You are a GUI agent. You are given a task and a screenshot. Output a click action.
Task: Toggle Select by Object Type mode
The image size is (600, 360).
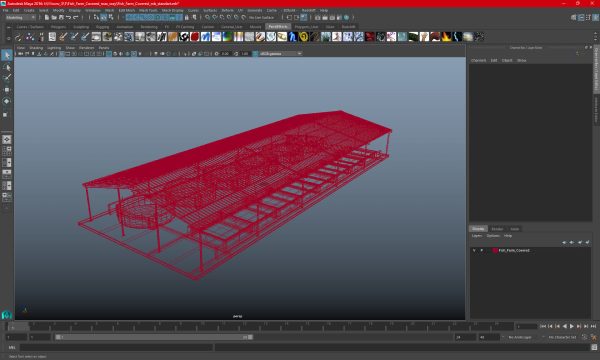(103, 17)
